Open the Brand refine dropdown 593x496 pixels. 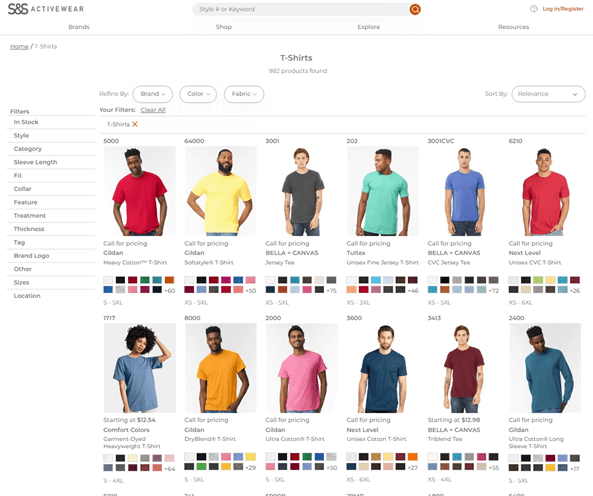point(153,94)
